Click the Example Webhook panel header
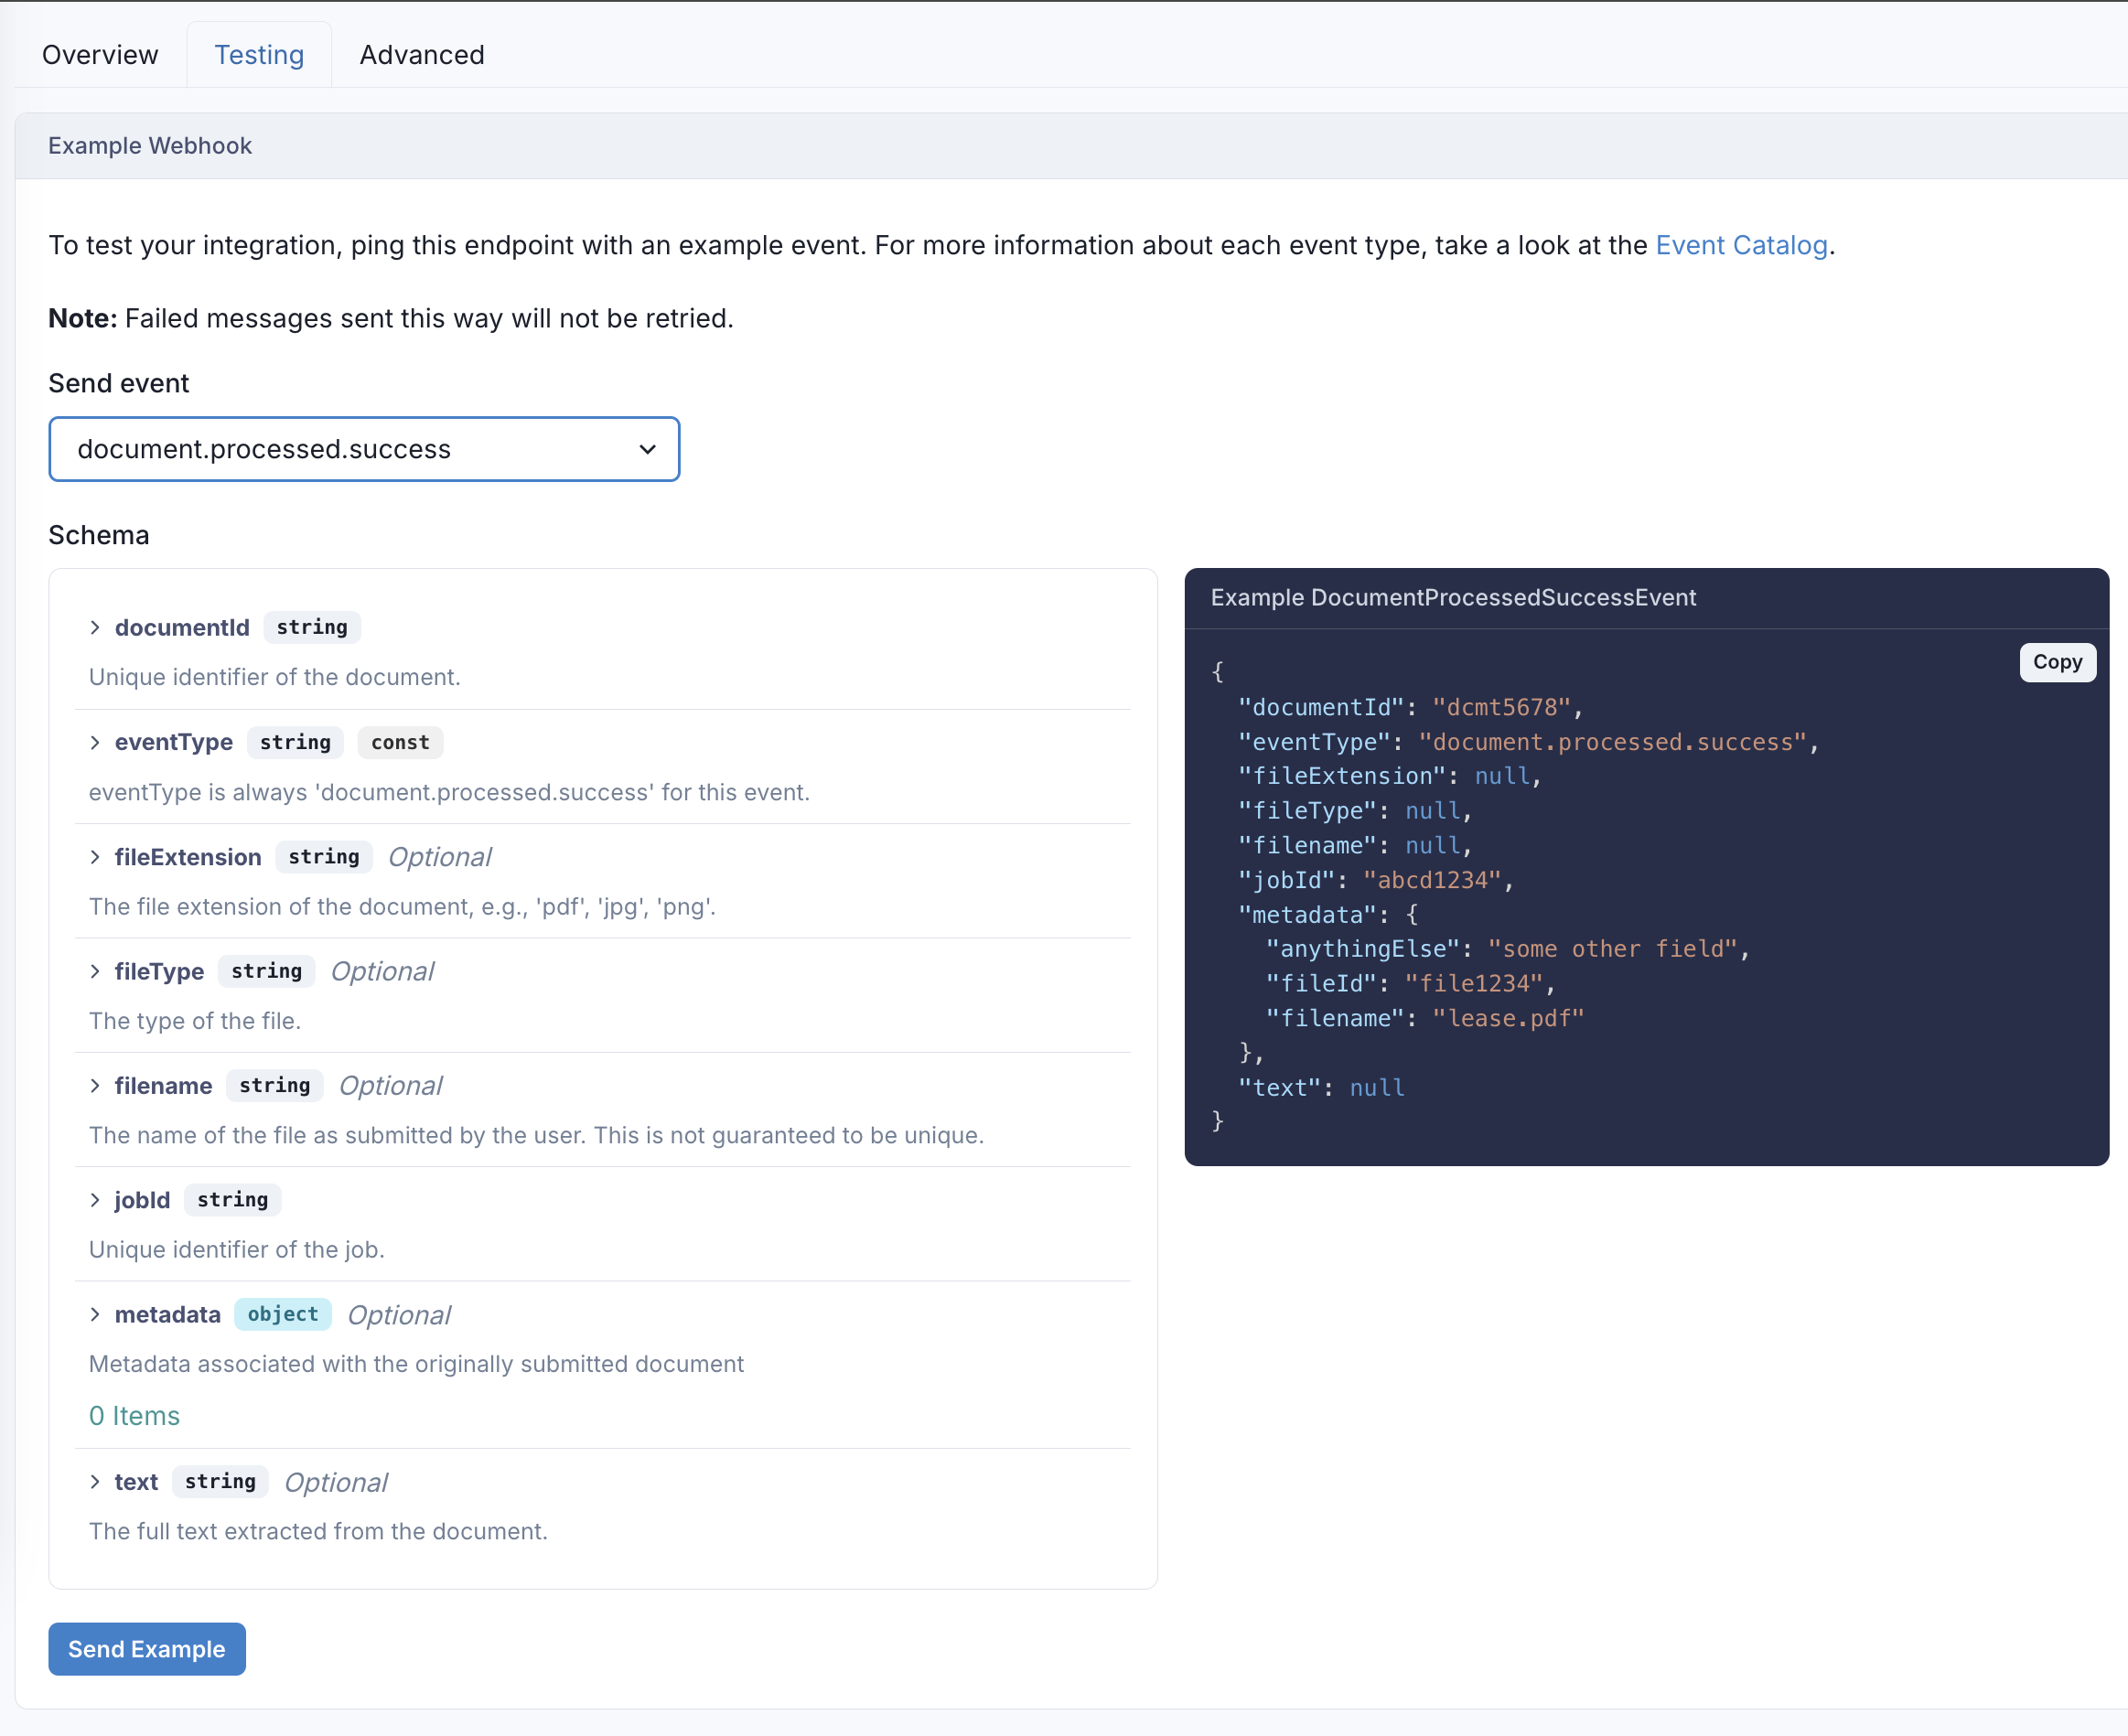 click(x=150, y=146)
